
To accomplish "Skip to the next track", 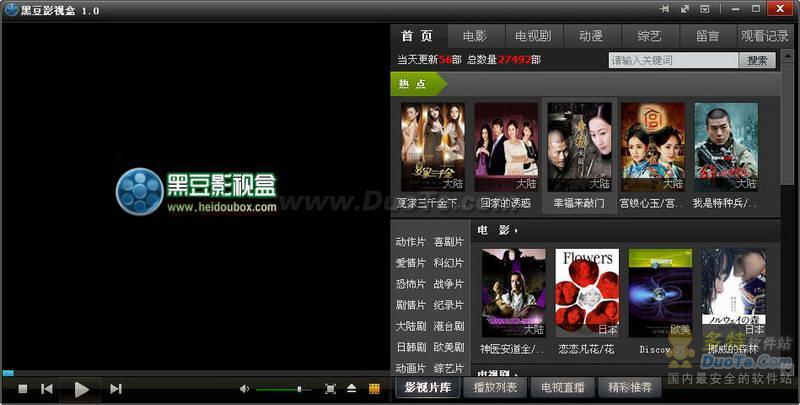I will coord(116,388).
